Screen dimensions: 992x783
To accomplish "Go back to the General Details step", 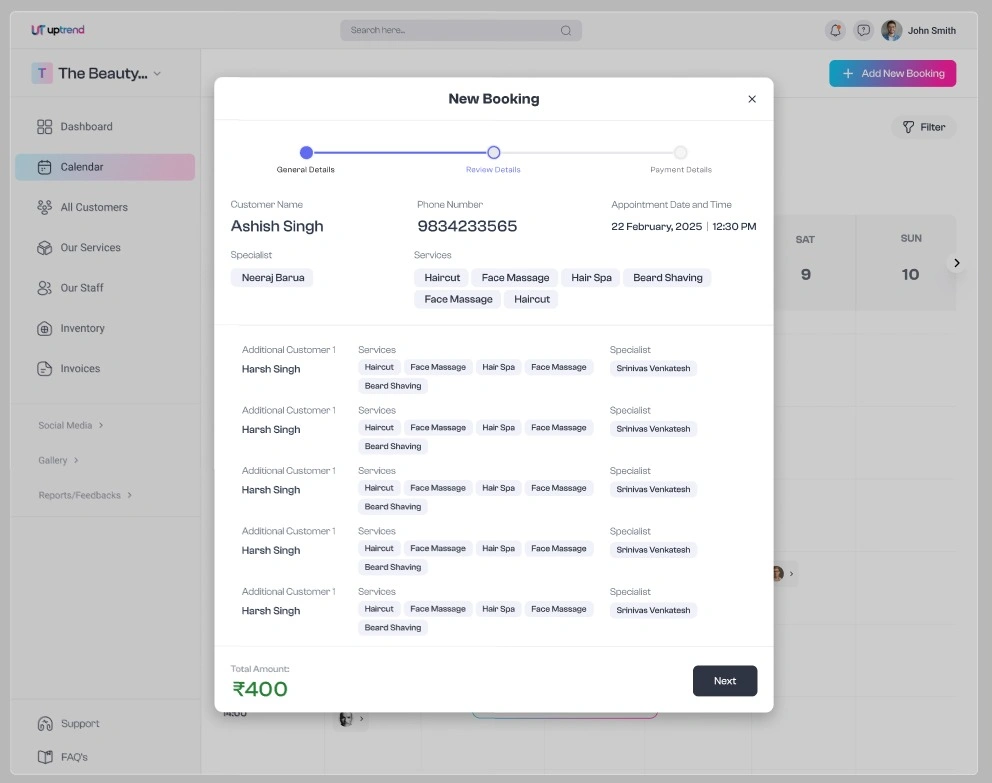I will click(306, 152).
